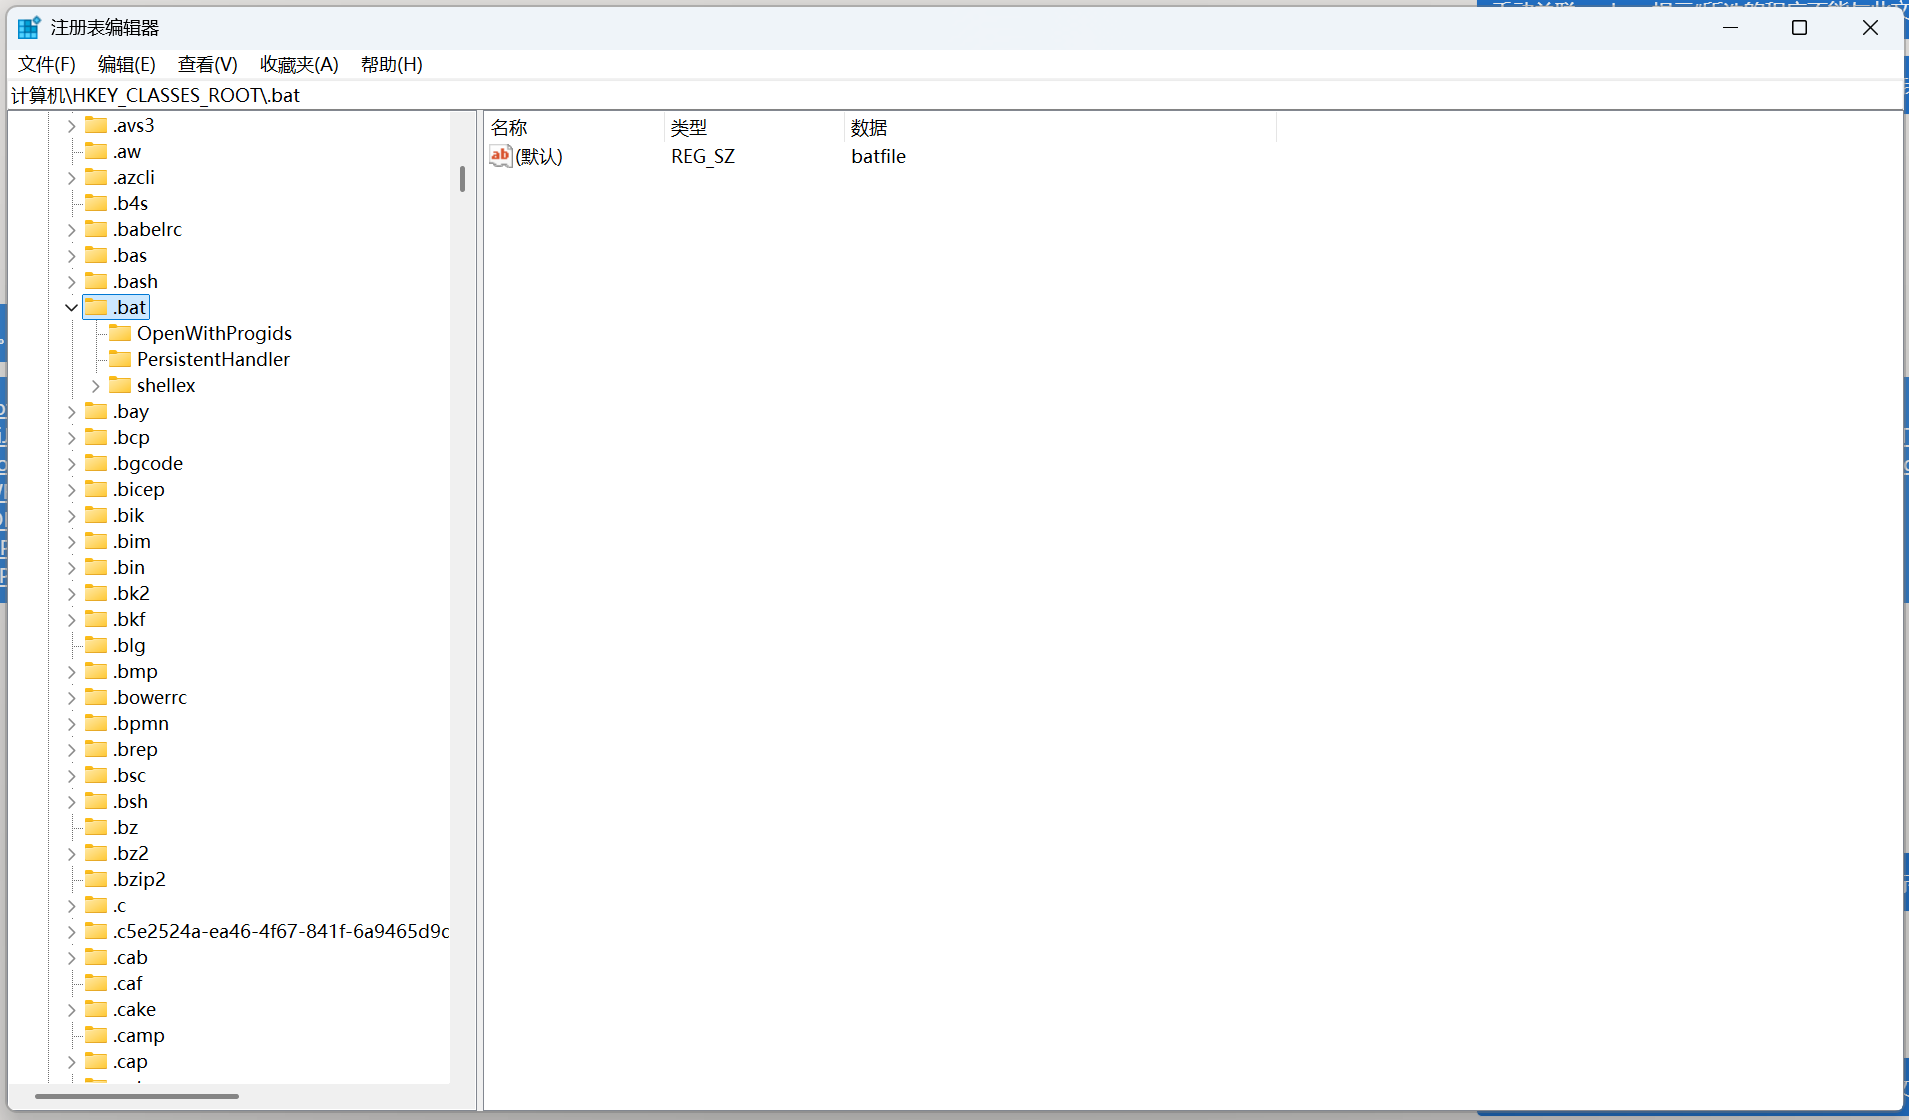Viewport: 1909px width, 1120px height.
Task: Select the .bzip2 key label
Action: [139, 879]
